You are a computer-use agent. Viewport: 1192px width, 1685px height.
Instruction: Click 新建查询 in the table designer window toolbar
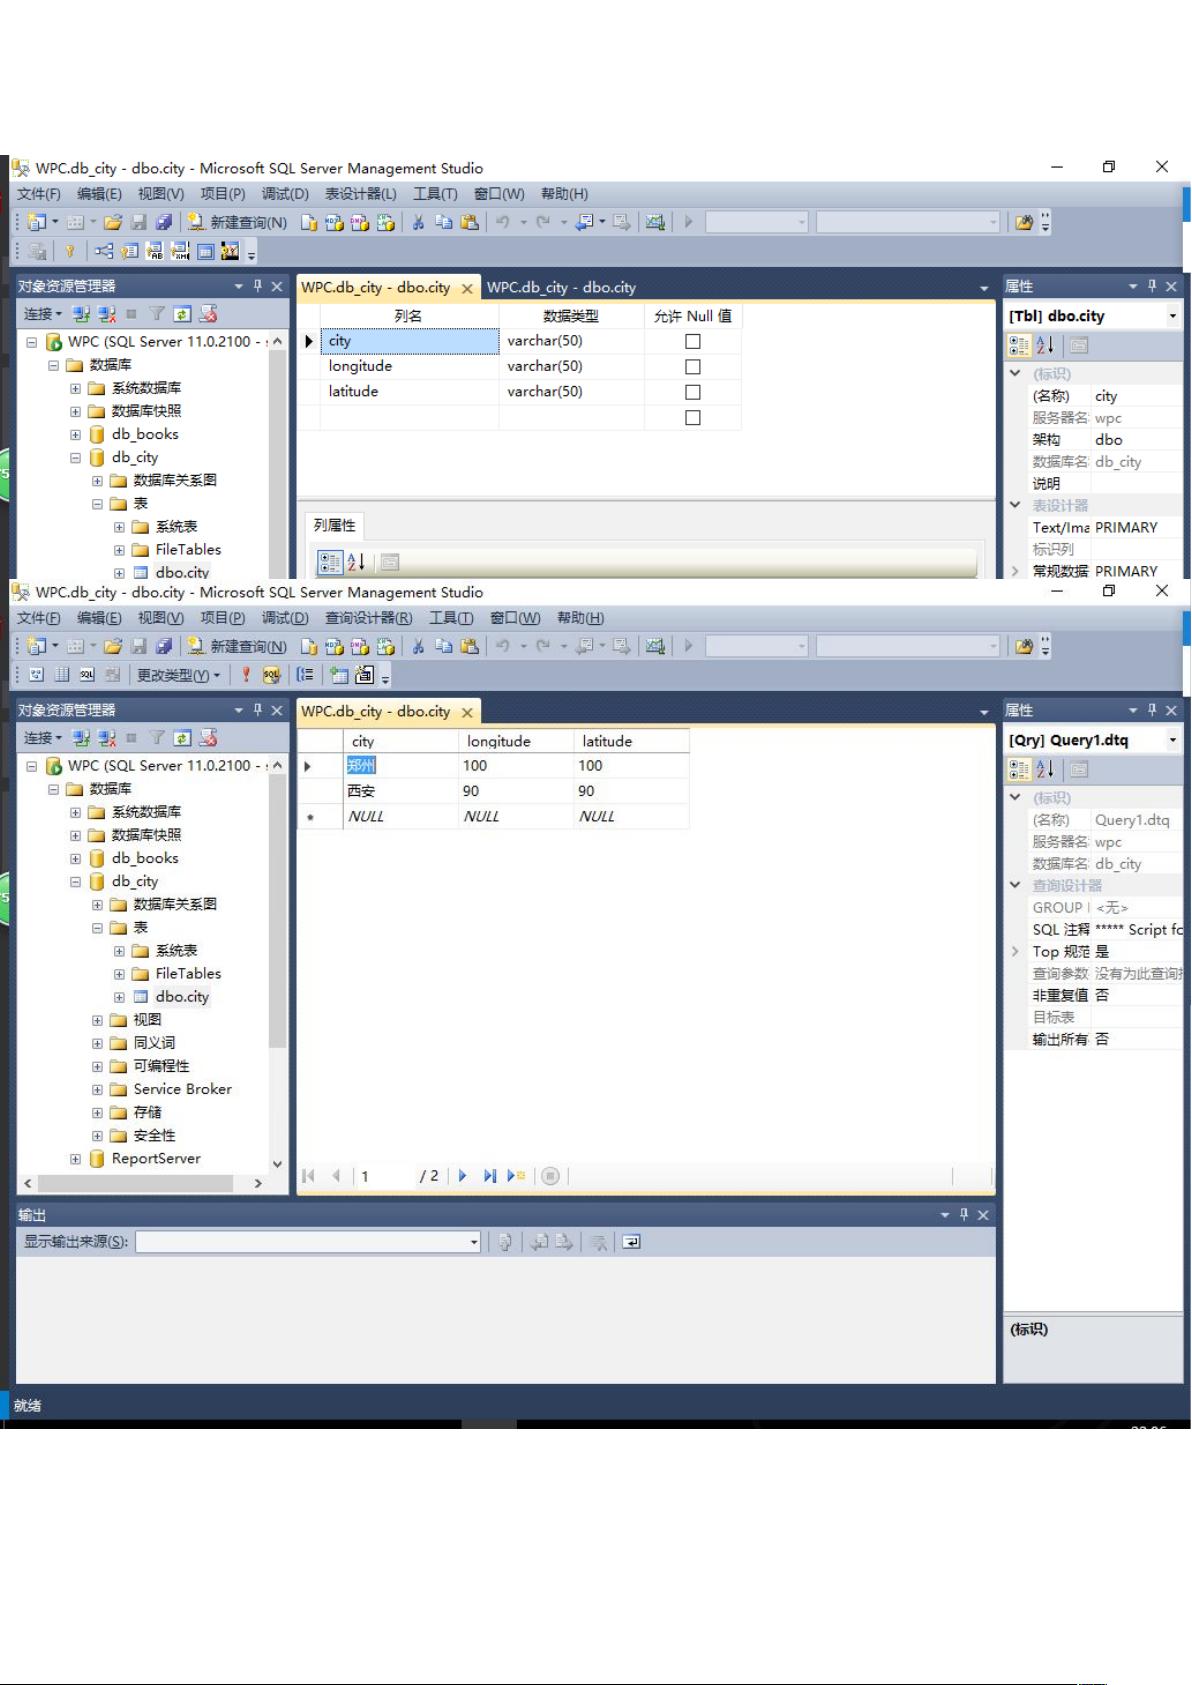click(x=238, y=222)
